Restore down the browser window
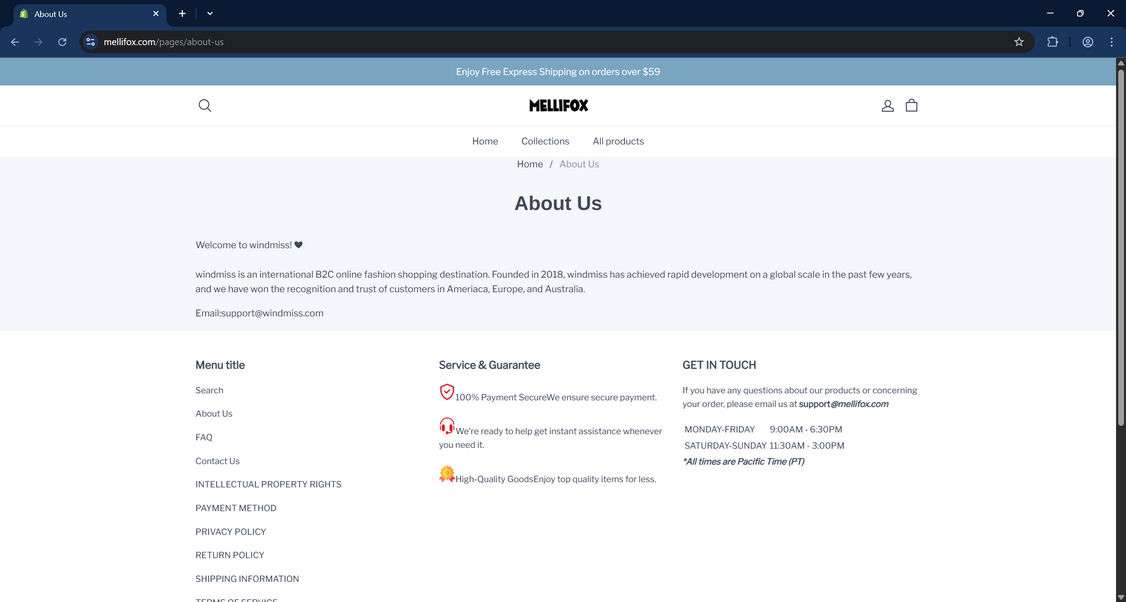 [1080, 14]
